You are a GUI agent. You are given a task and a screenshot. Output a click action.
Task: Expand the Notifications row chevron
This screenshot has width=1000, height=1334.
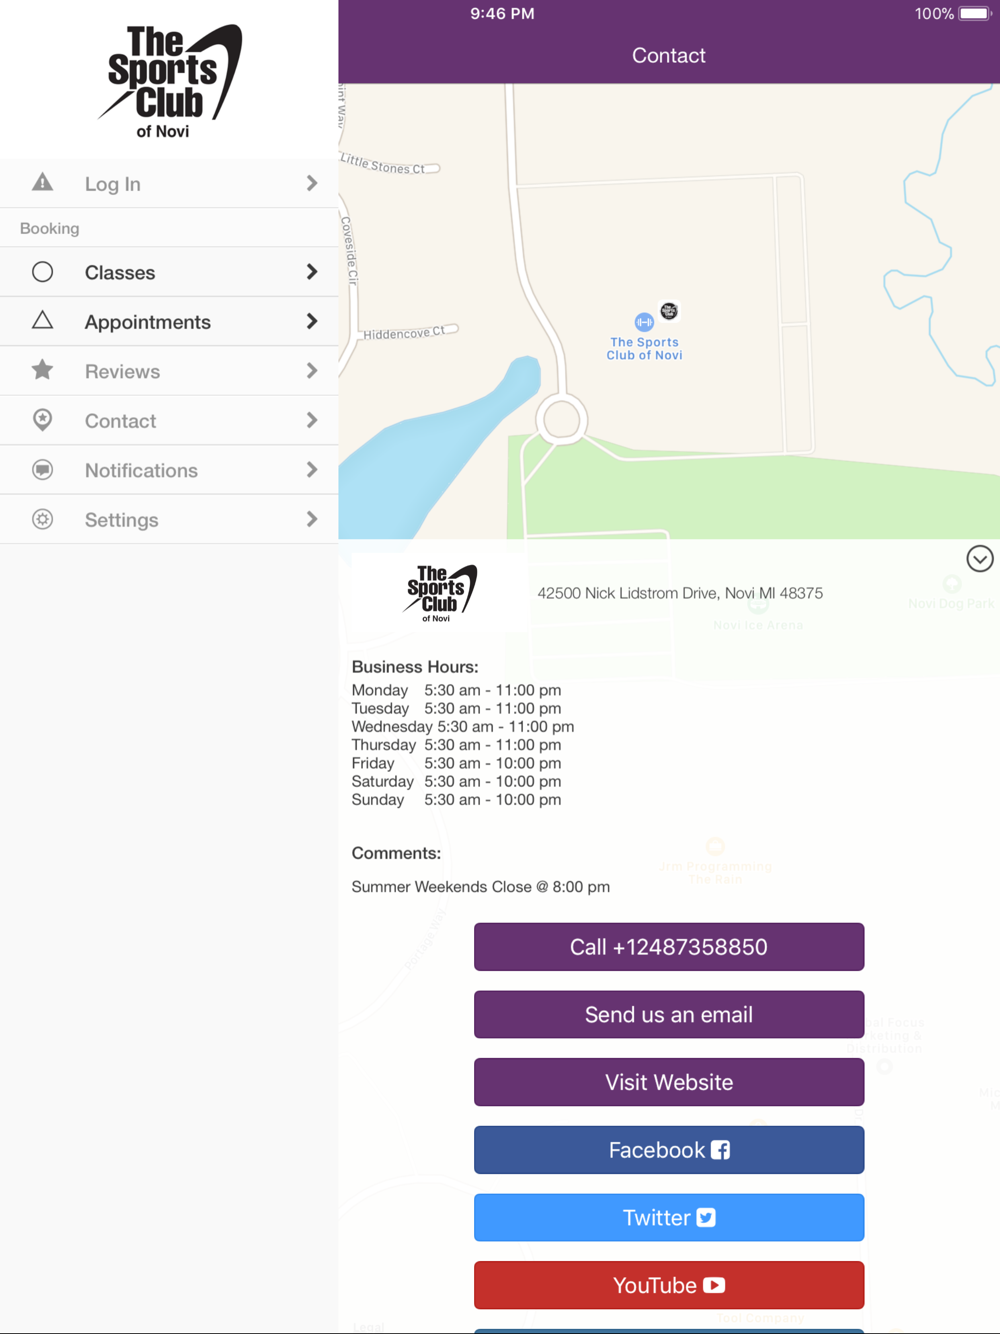(x=312, y=470)
